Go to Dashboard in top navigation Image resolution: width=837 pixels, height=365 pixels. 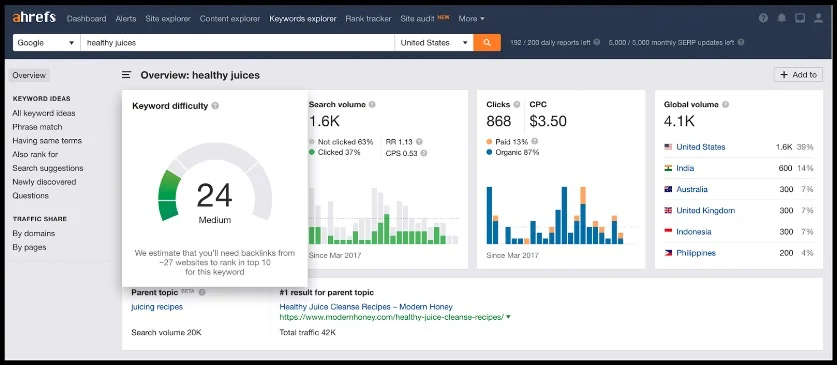86,19
